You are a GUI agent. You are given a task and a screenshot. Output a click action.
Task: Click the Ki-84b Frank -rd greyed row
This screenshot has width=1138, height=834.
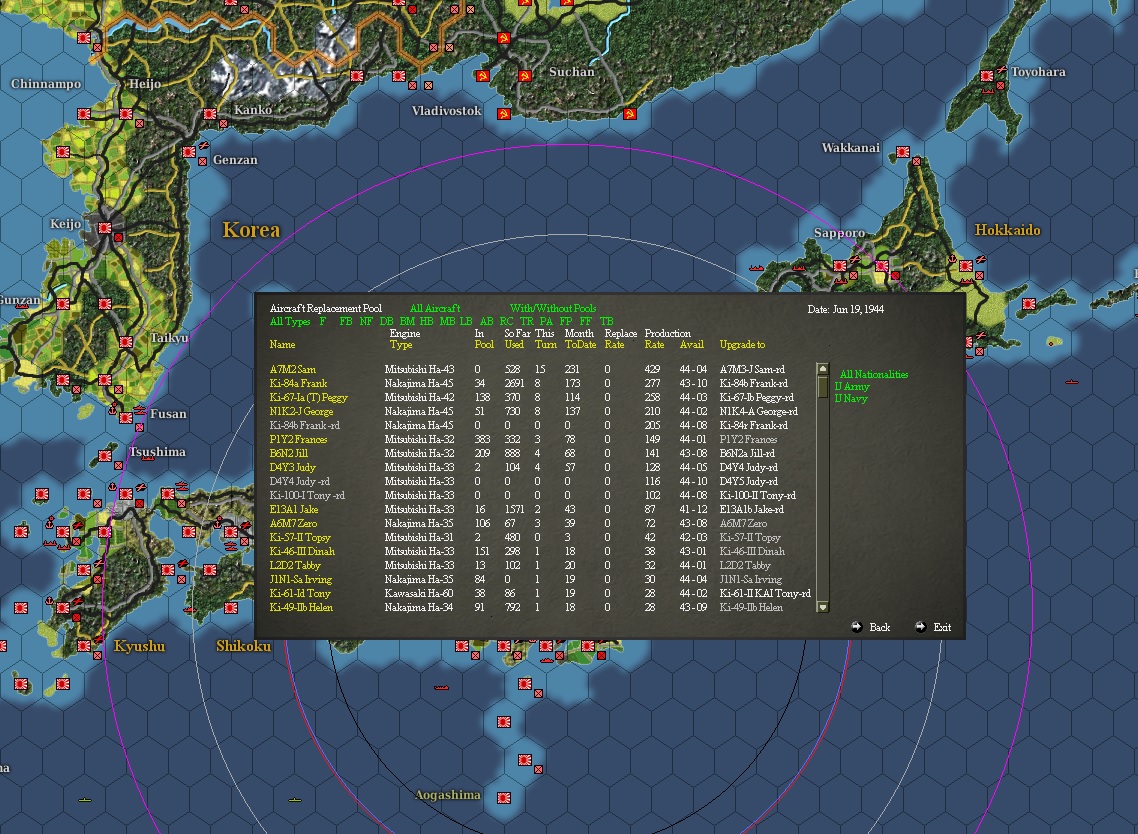point(305,425)
